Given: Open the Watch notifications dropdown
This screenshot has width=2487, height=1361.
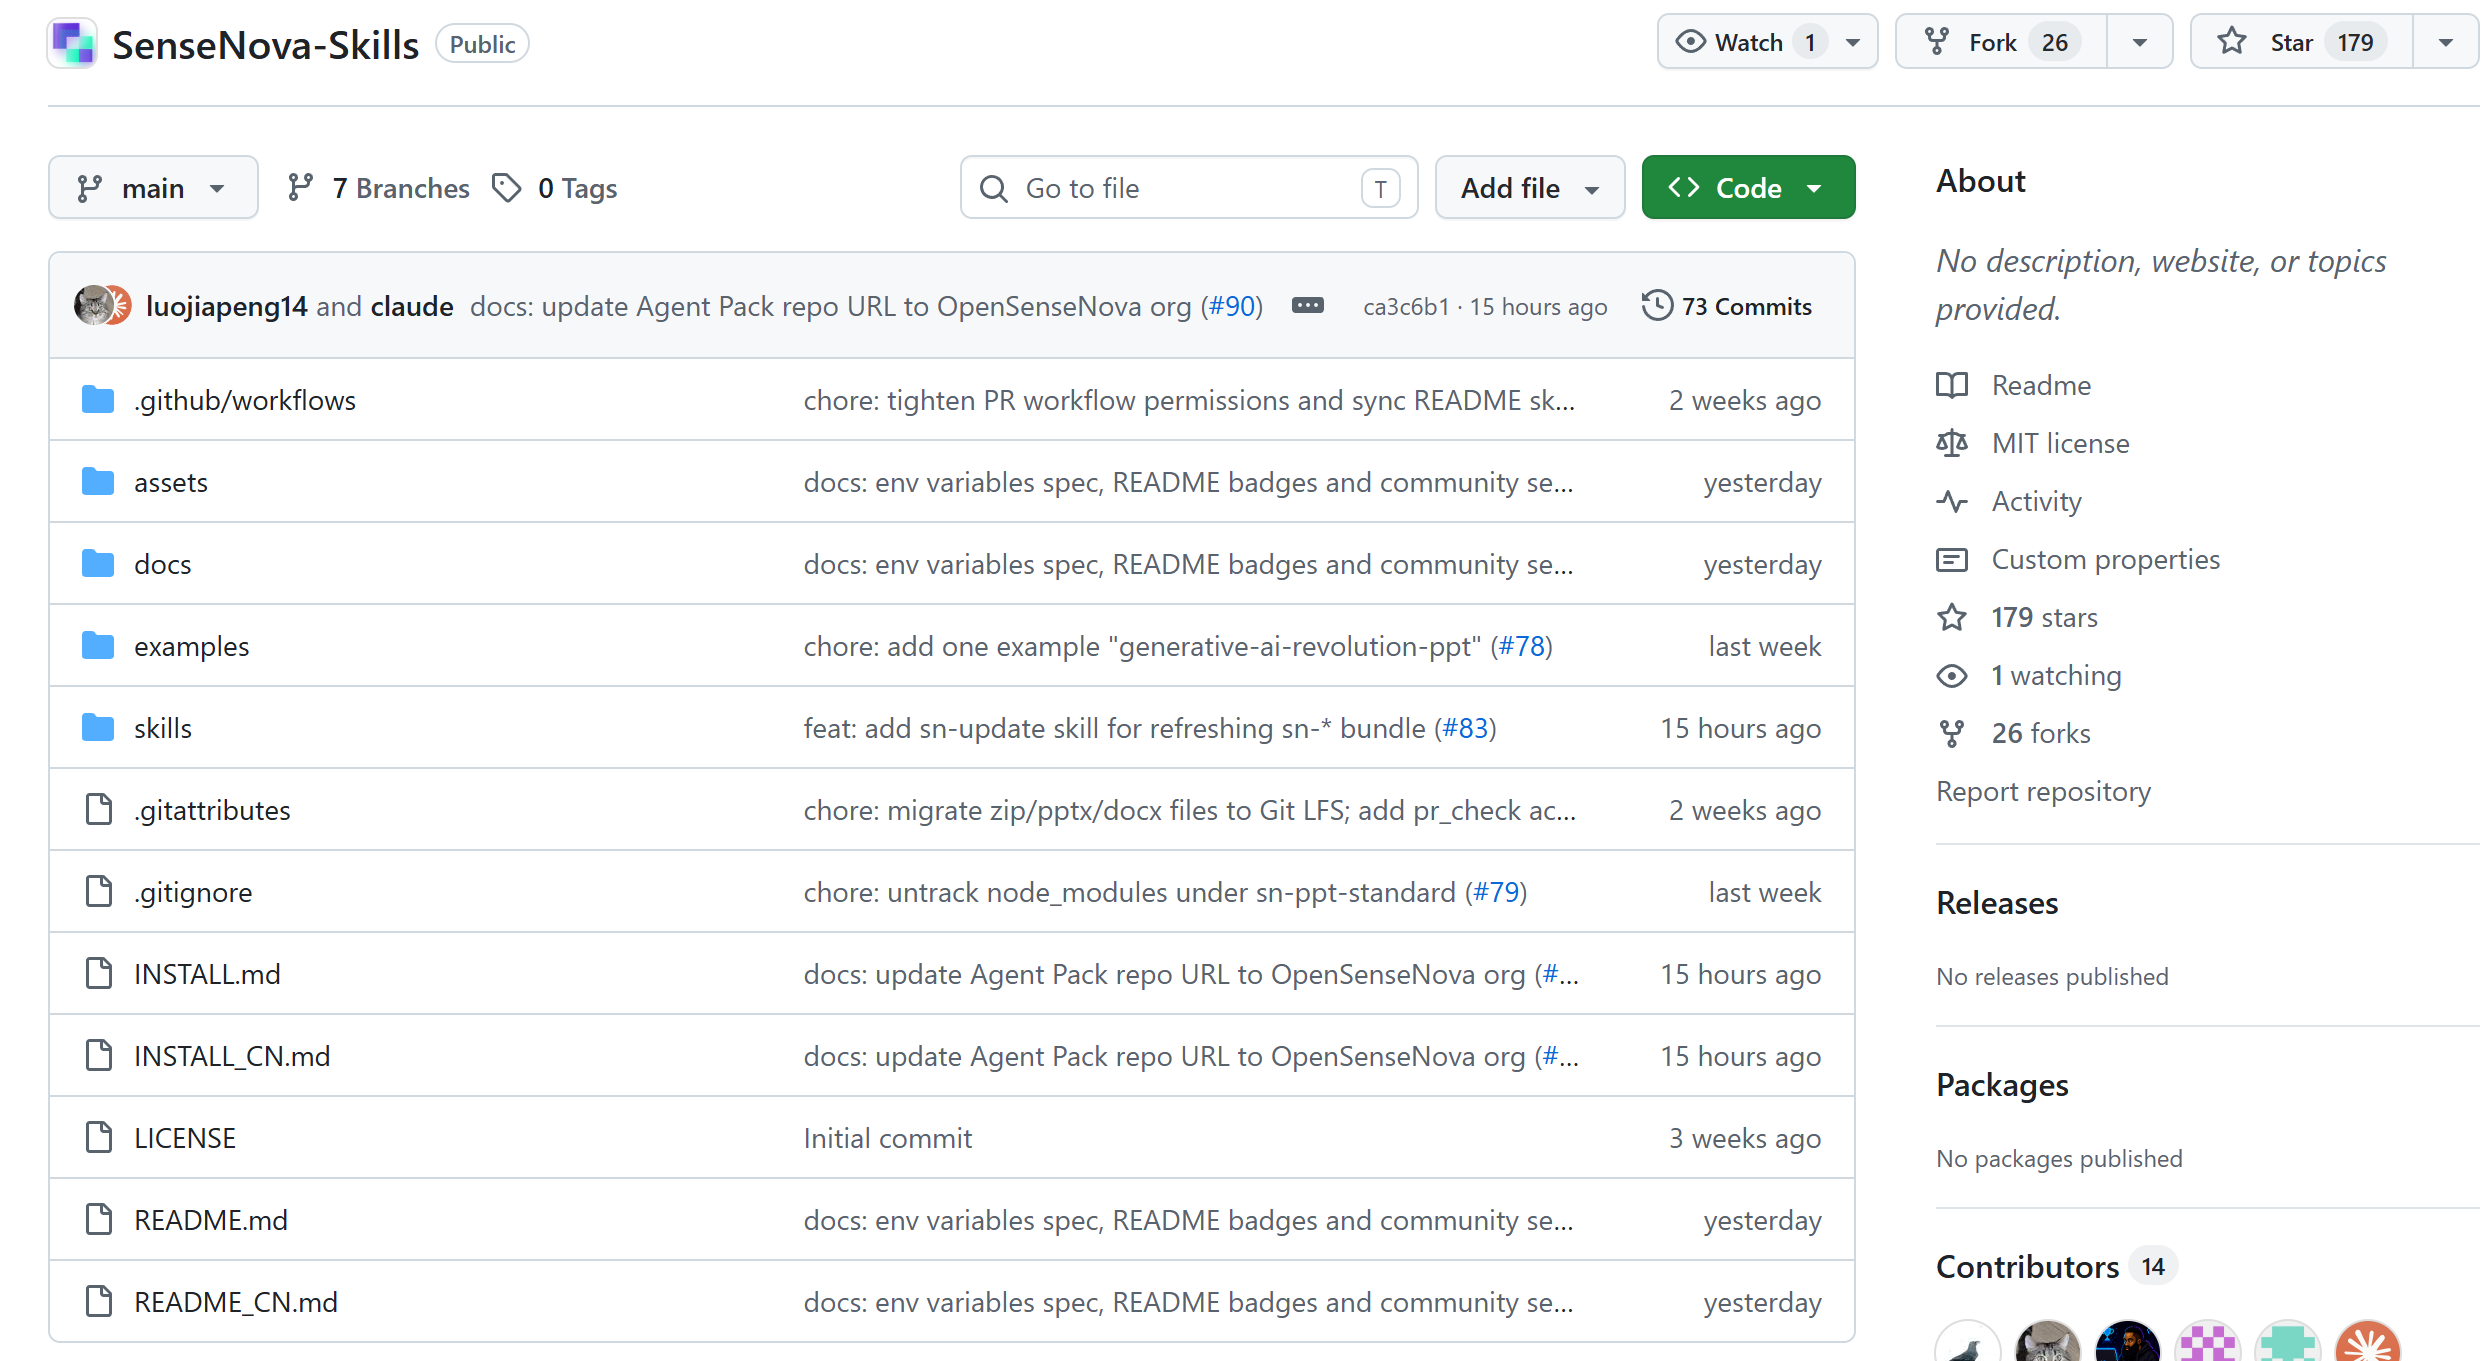Looking at the screenshot, I should (1767, 42).
